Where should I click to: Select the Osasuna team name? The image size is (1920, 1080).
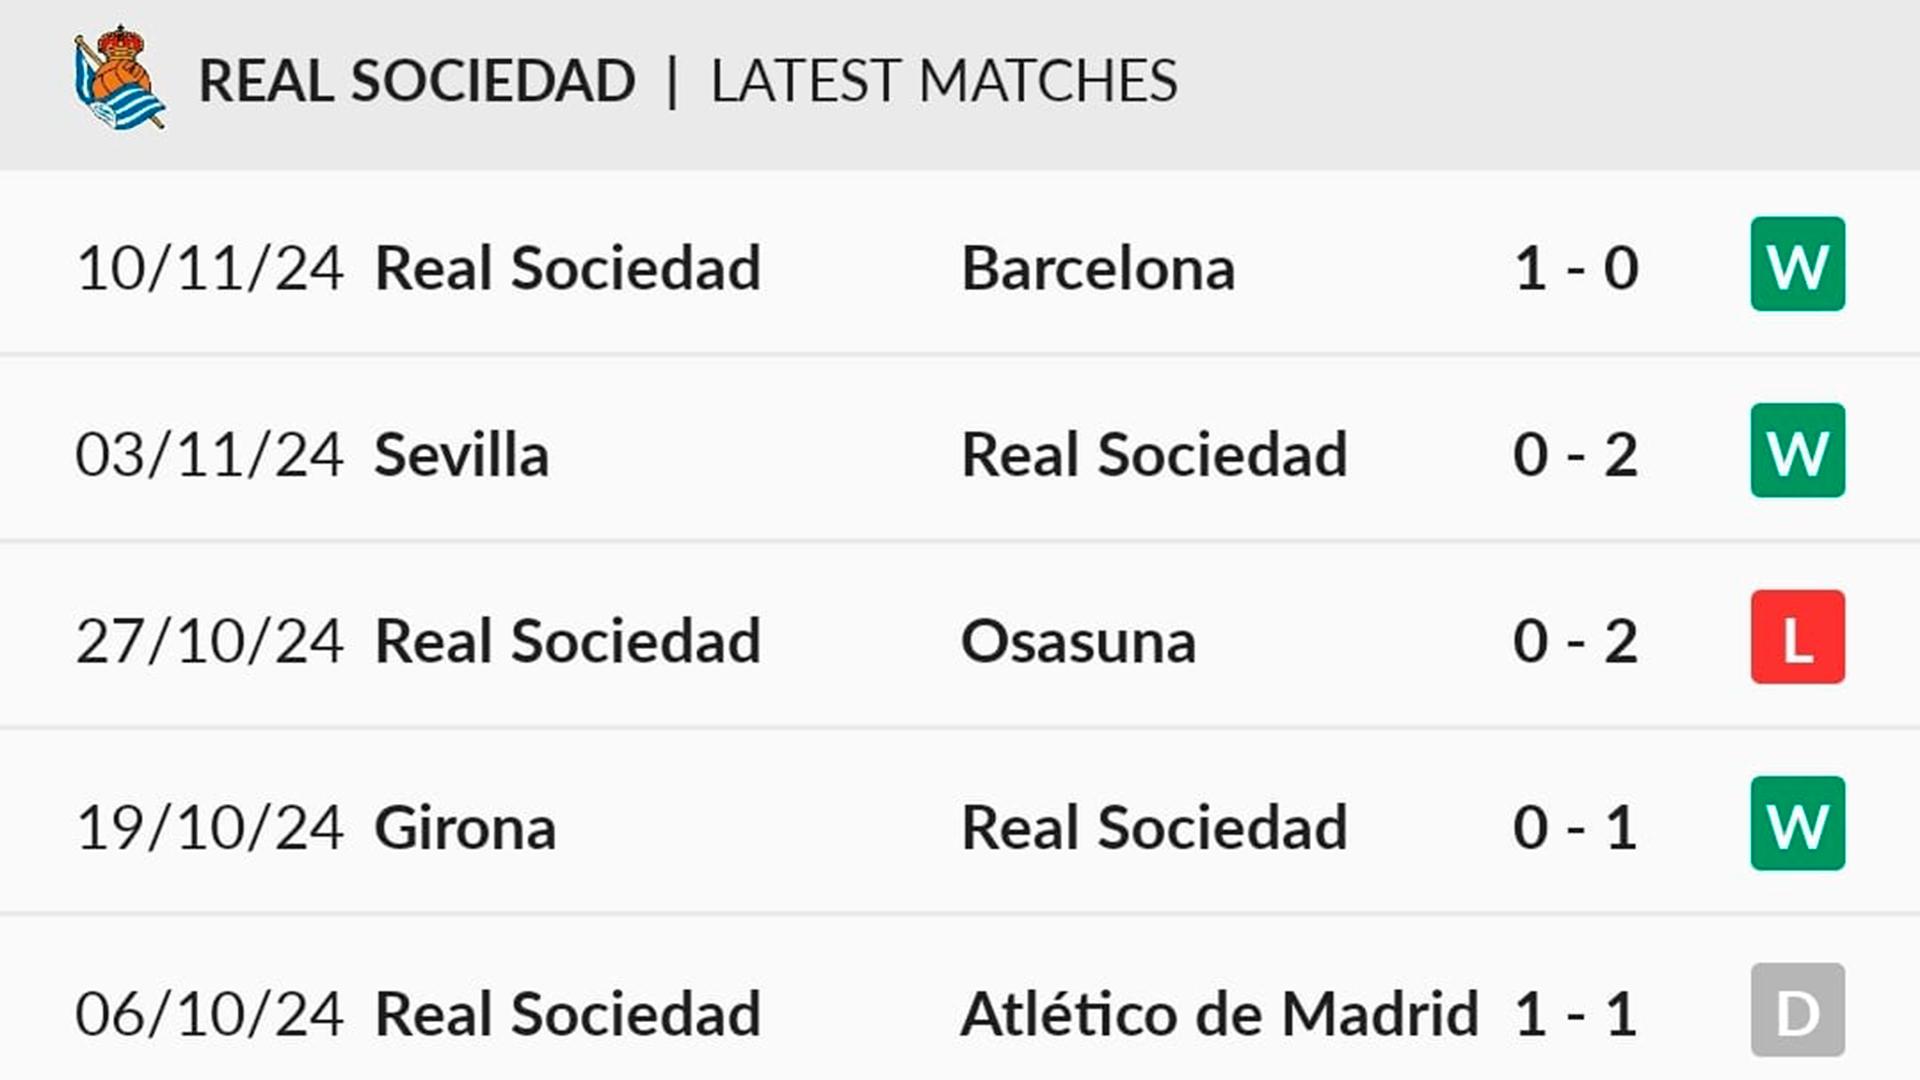(x=1078, y=641)
